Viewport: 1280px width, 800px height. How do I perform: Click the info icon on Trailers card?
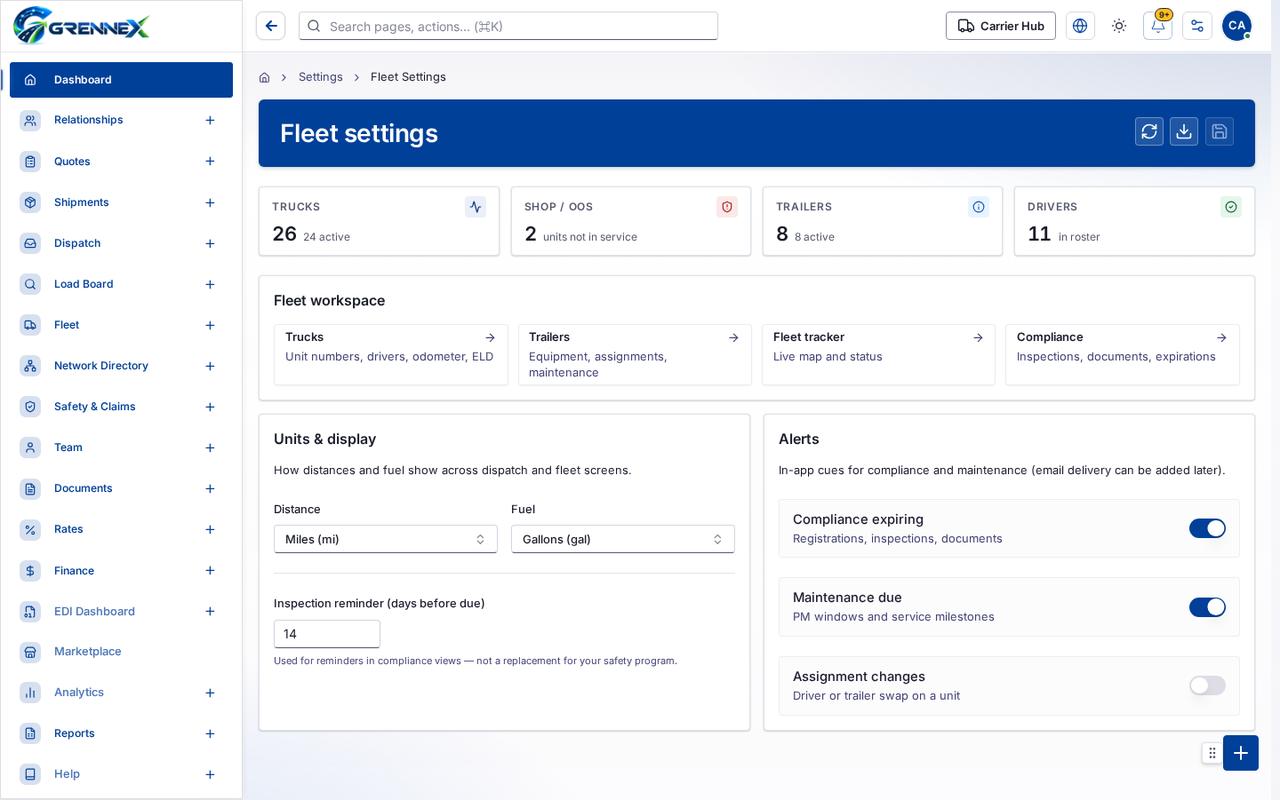point(978,207)
